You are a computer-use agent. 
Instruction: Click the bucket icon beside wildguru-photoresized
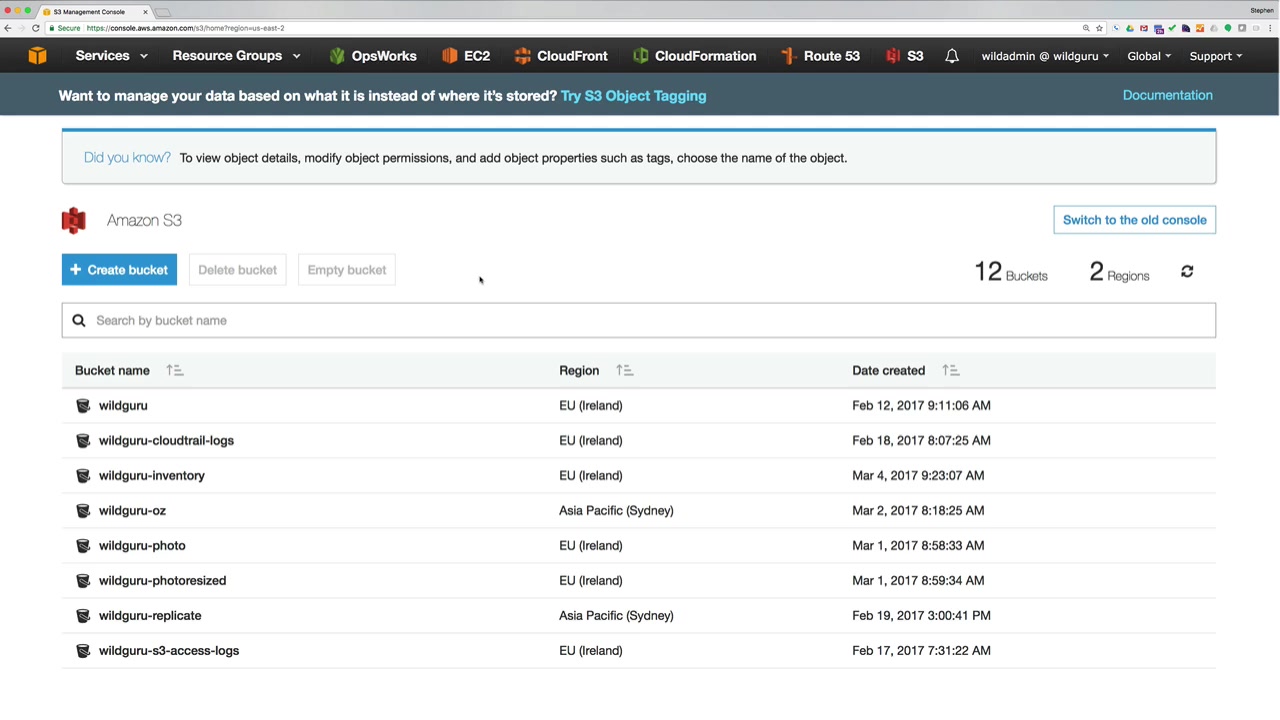tap(83, 580)
